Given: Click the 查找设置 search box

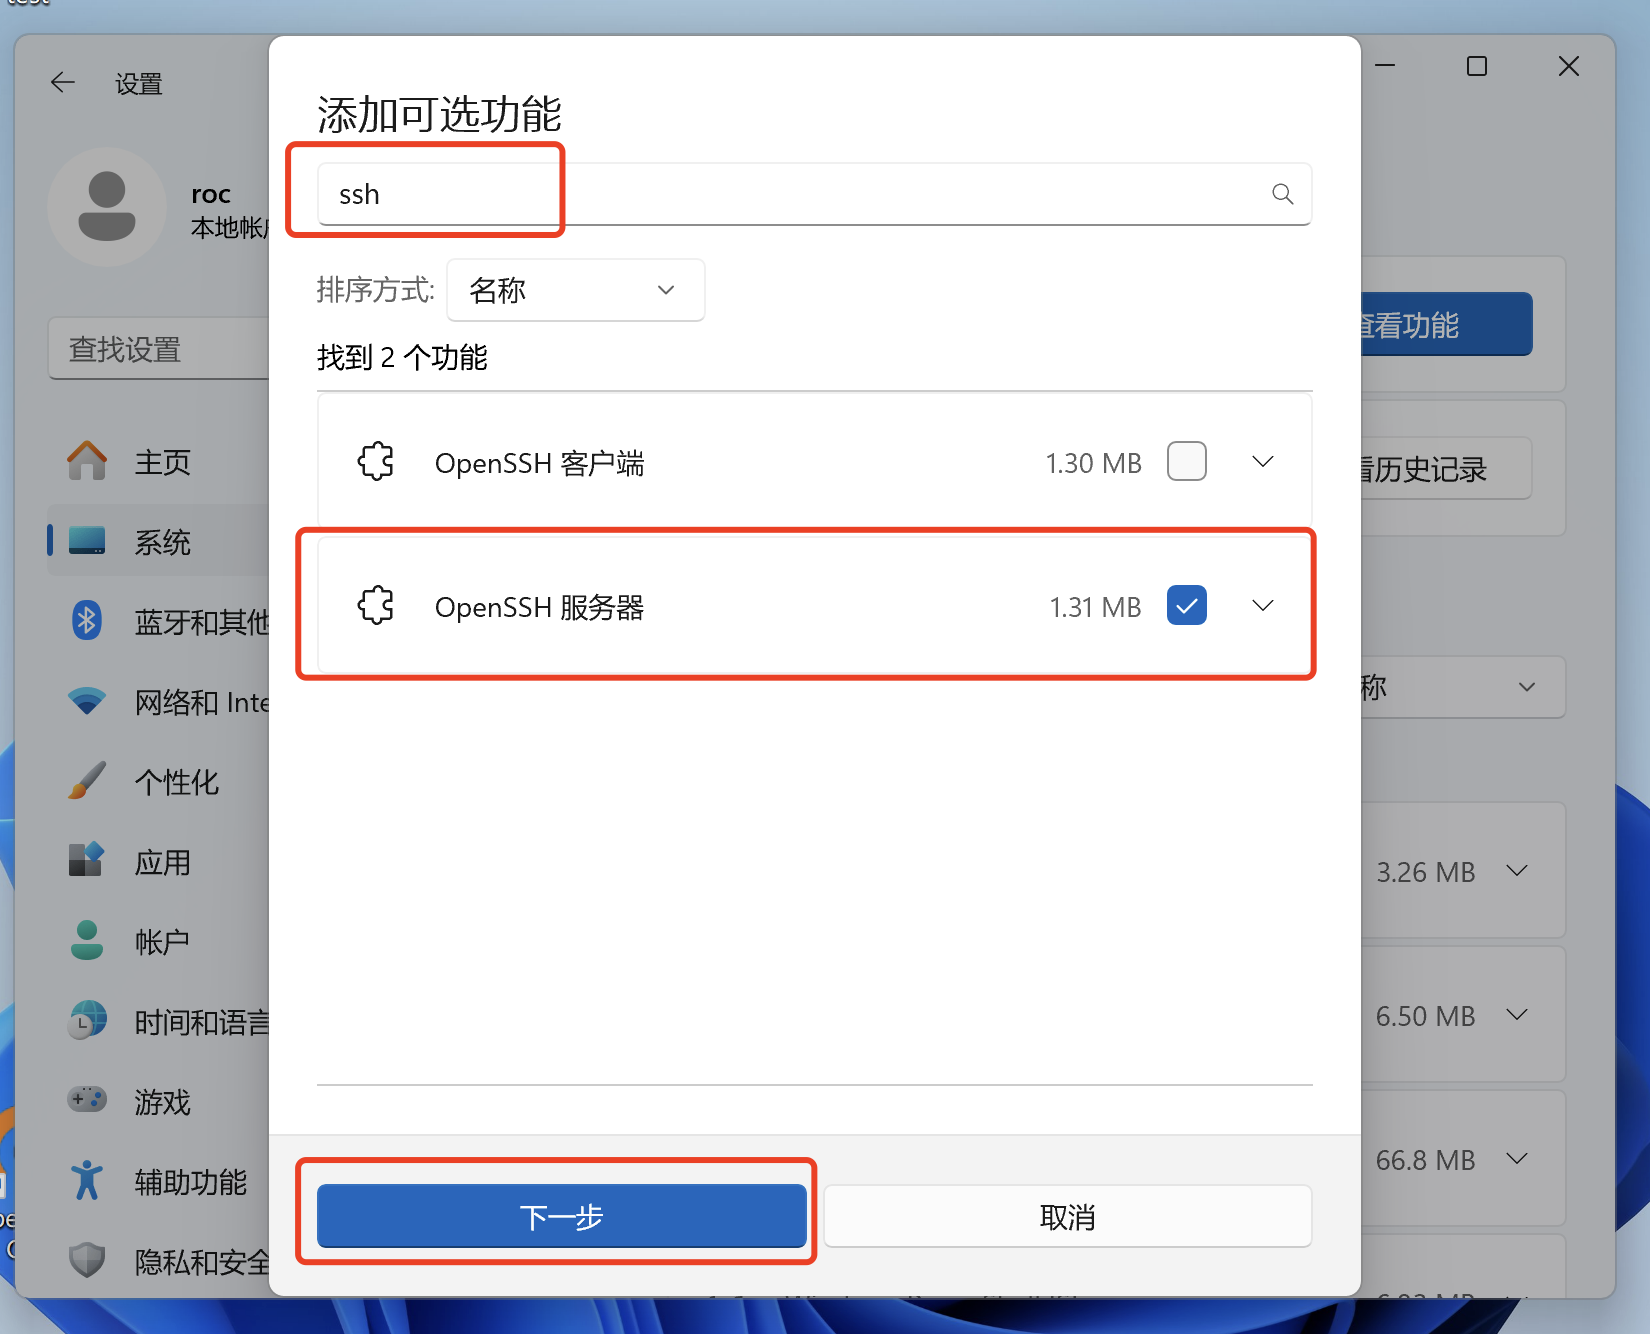Looking at the screenshot, I should 160,349.
